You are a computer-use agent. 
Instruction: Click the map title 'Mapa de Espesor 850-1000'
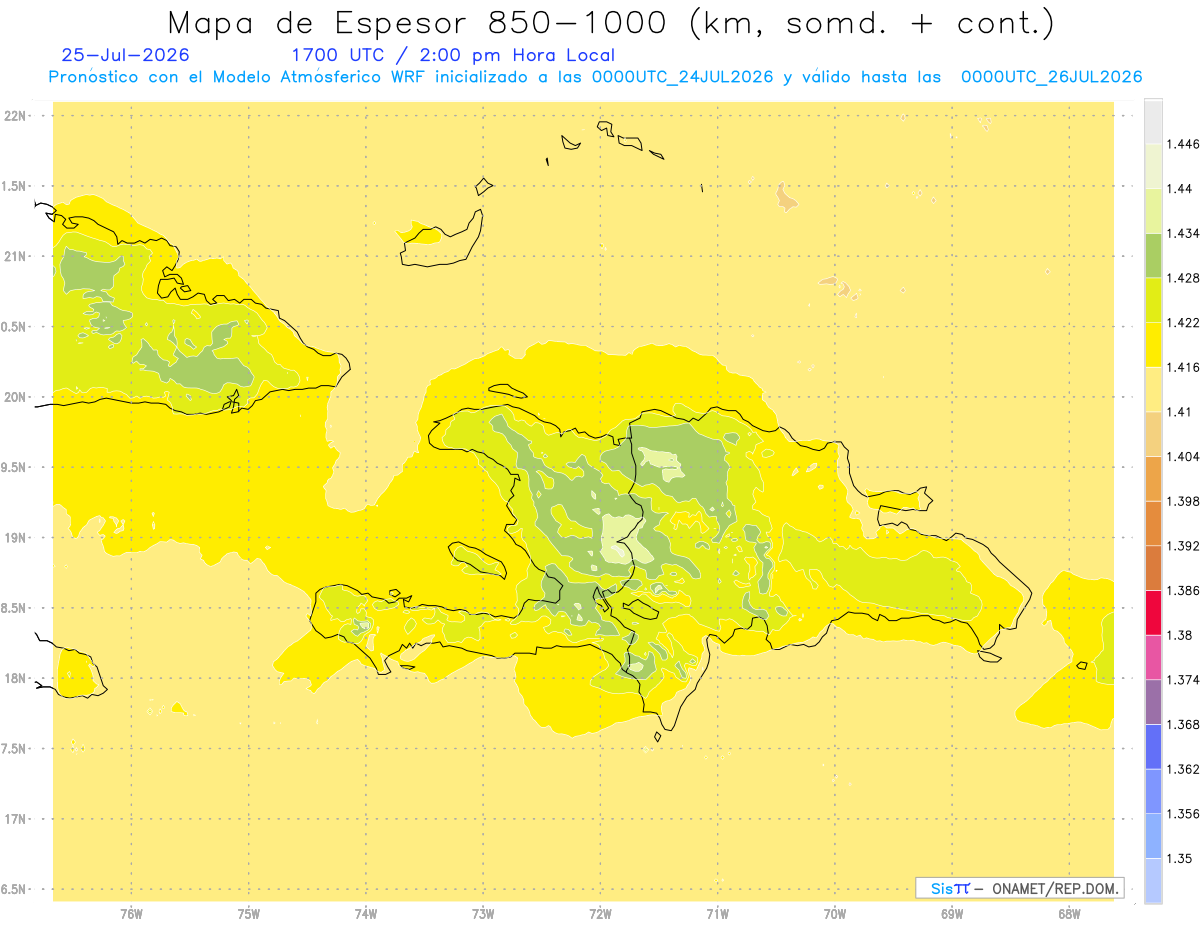[418, 23]
